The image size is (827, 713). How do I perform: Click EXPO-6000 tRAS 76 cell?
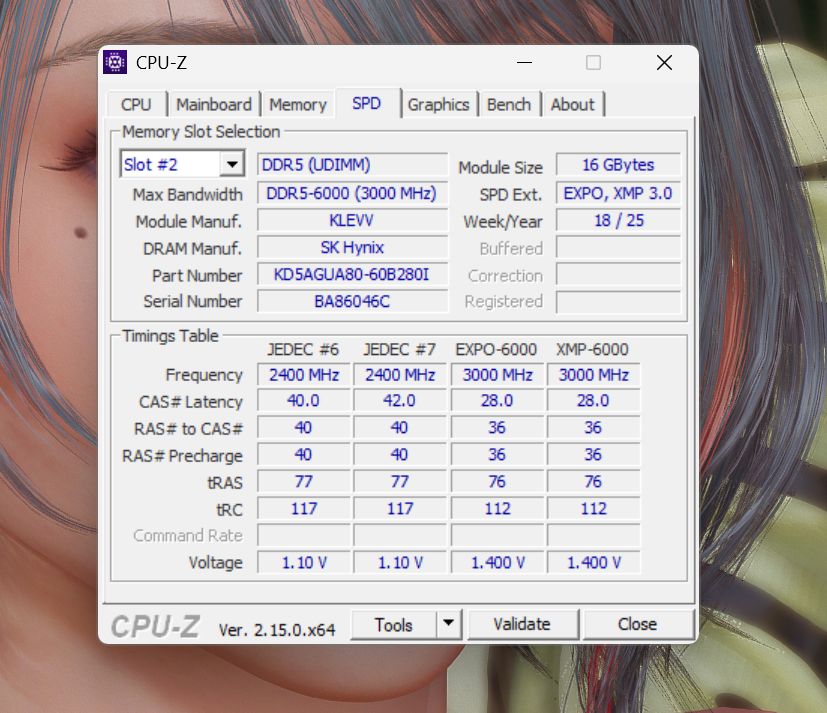click(497, 481)
